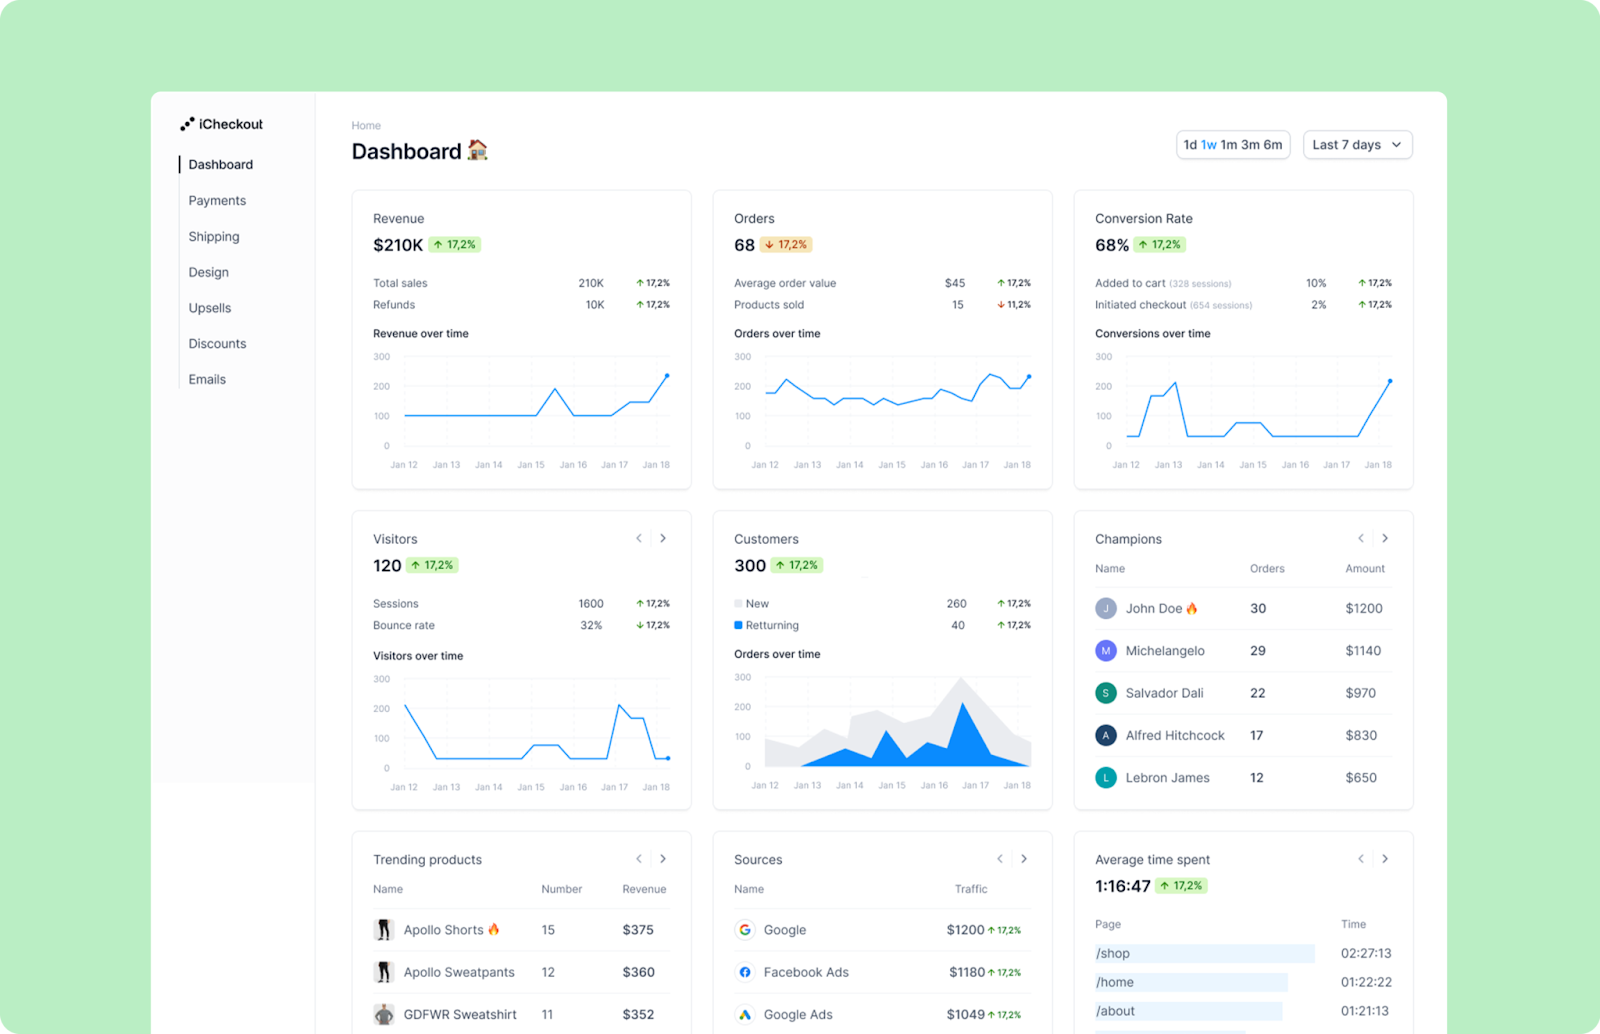Switch to 3m time range
The height and width of the screenshot is (1034, 1600).
[x=1250, y=144]
